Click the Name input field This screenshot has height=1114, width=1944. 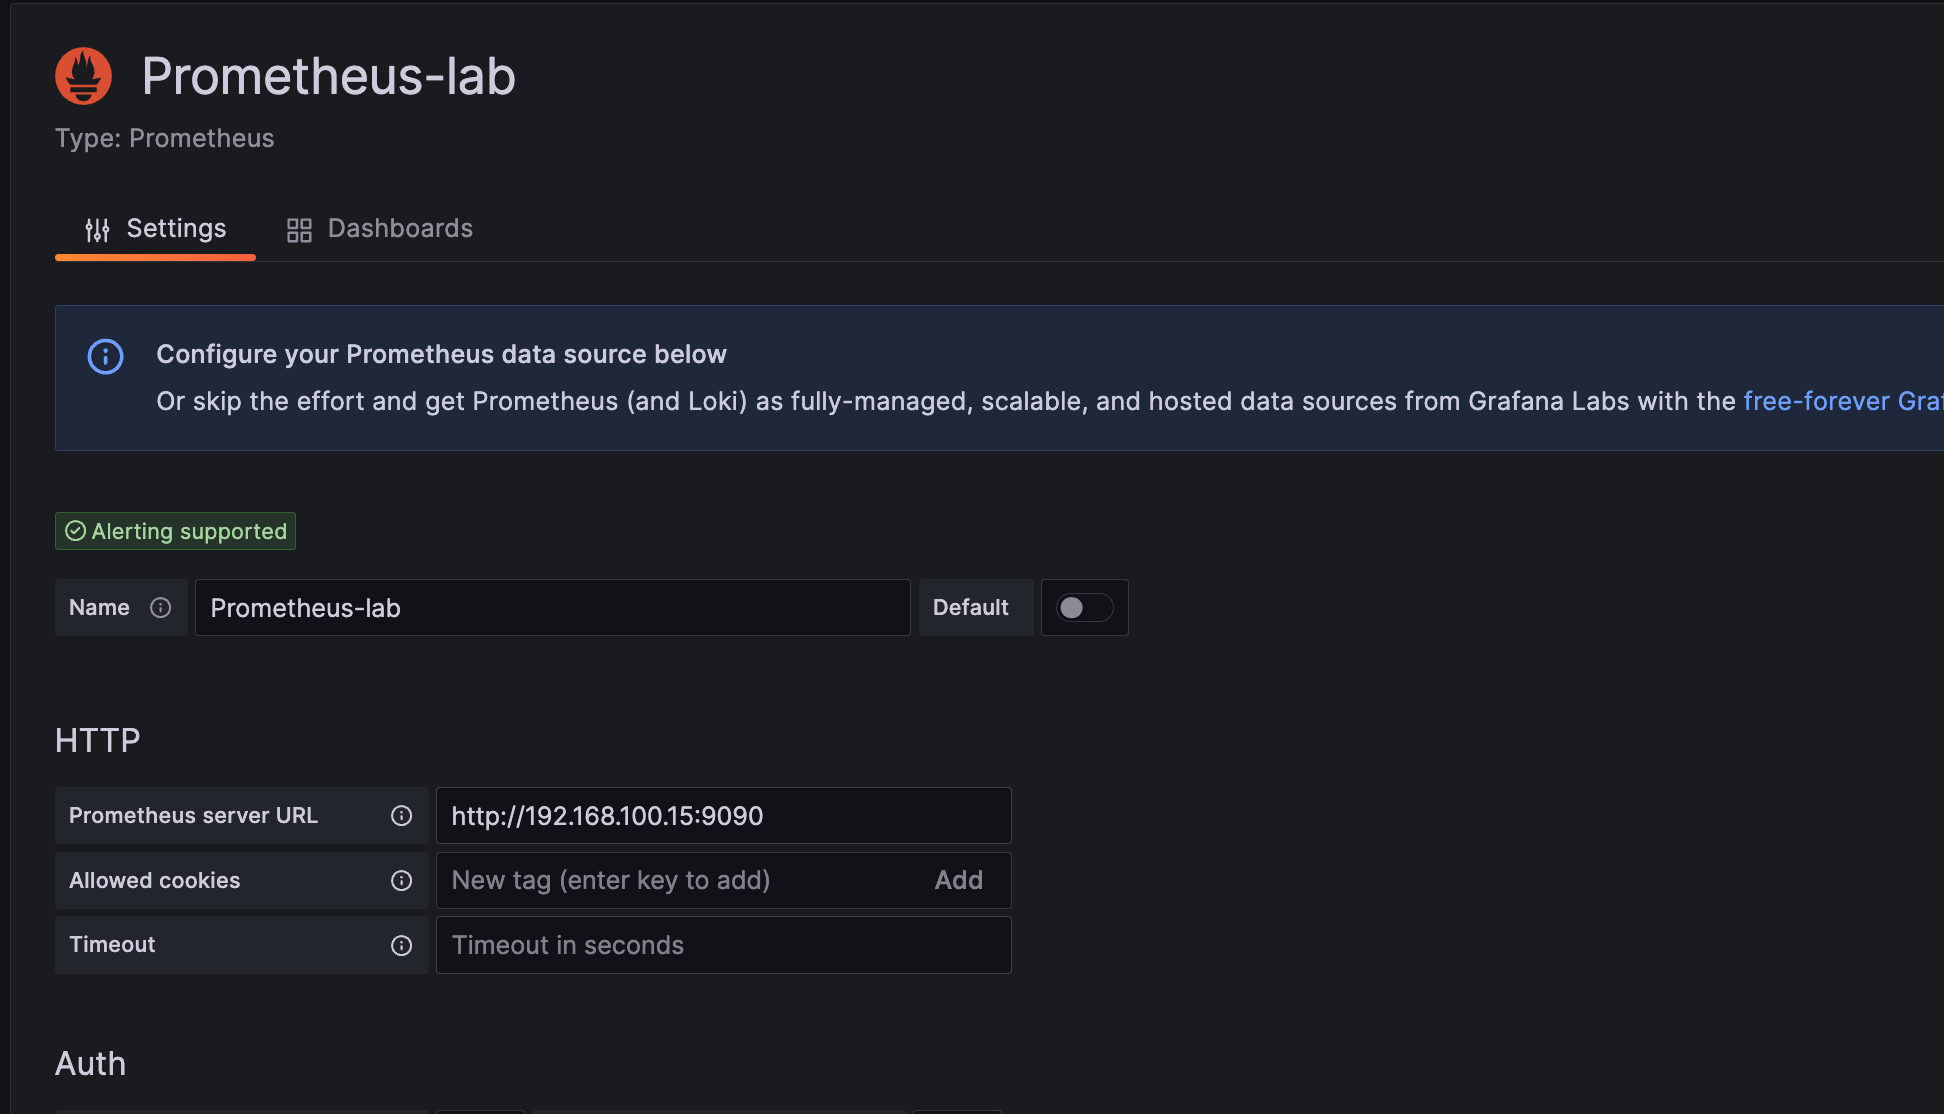(551, 608)
